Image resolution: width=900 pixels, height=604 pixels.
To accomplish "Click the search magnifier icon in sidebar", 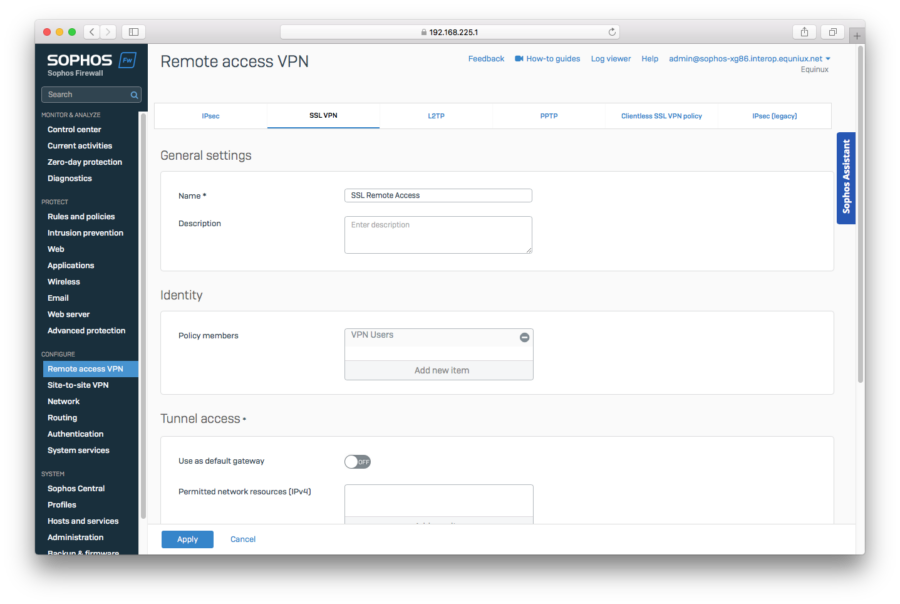I will [x=134, y=95].
